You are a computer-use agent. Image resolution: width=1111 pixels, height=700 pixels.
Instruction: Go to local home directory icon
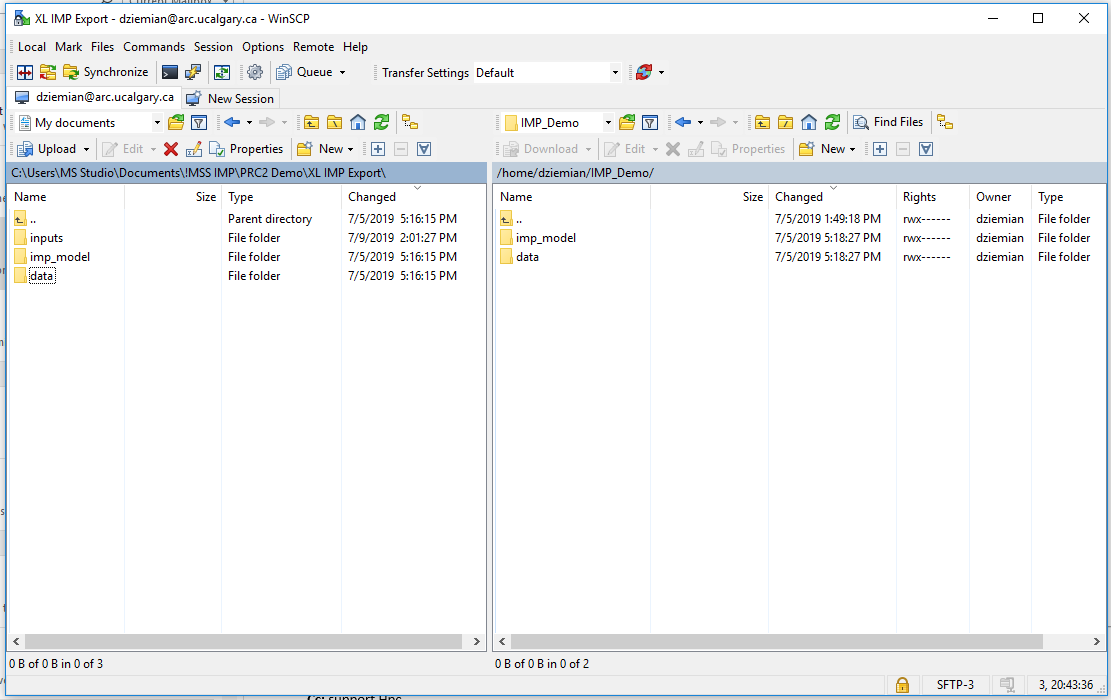click(x=358, y=123)
